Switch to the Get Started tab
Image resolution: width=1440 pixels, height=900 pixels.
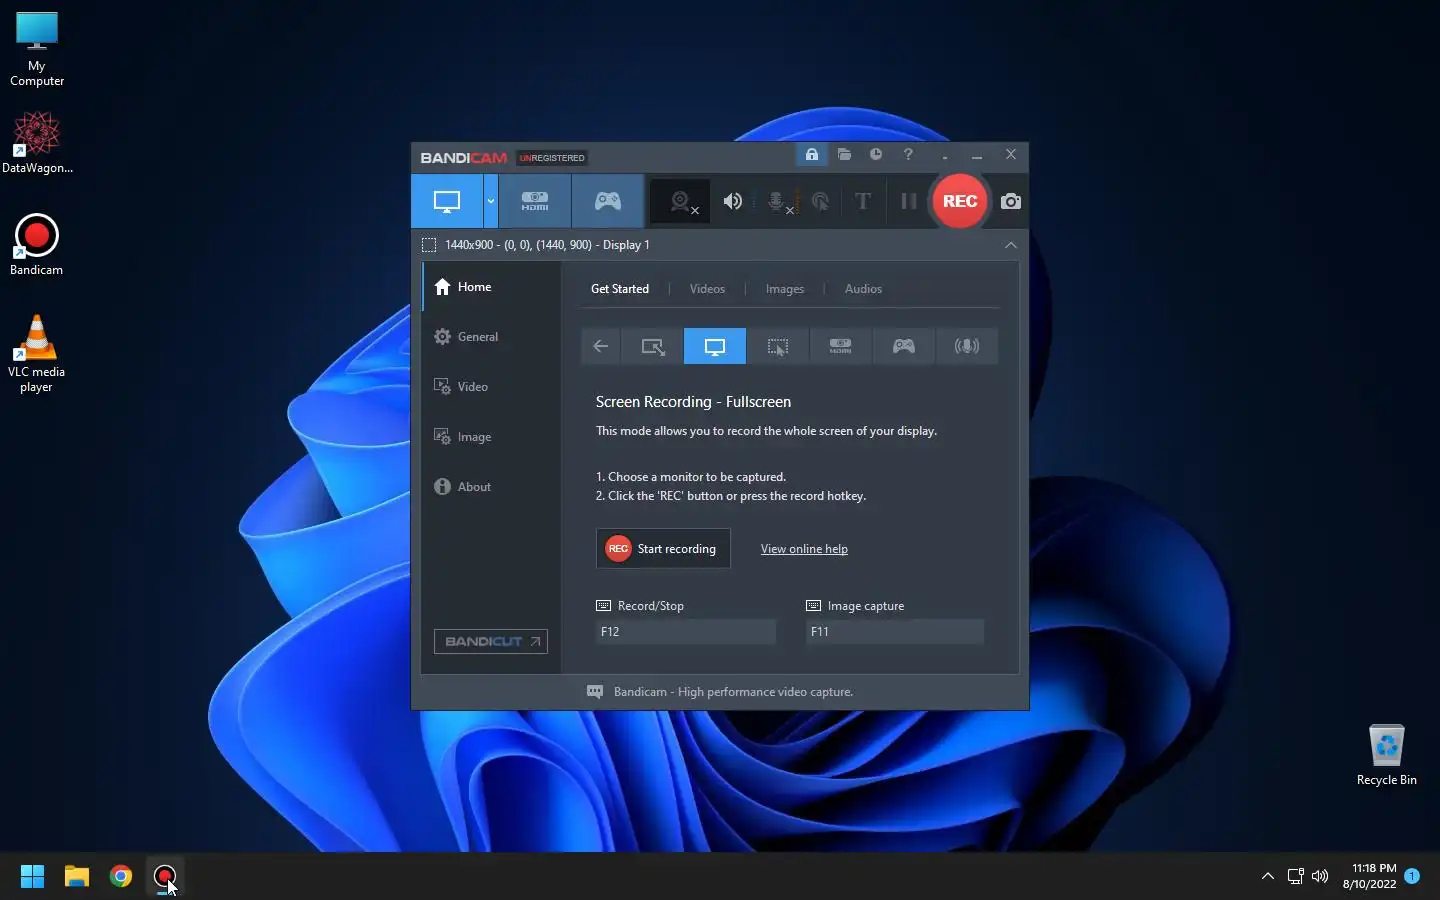[620, 289]
